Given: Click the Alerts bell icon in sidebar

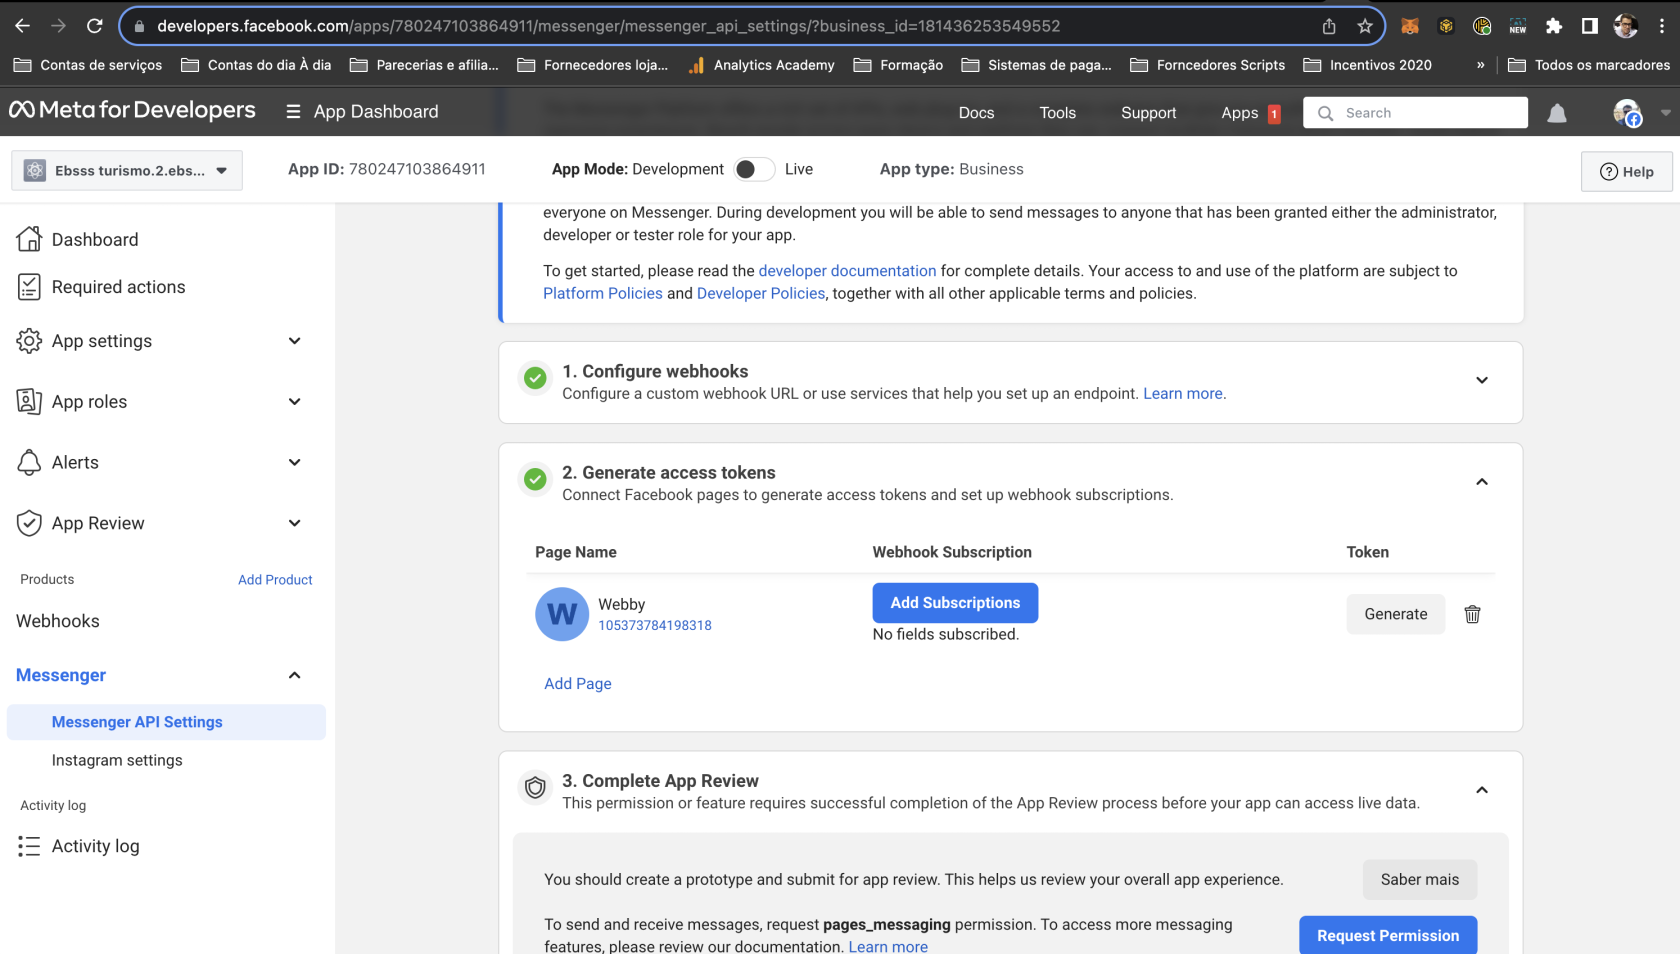Looking at the screenshot, I should [29, 462].
